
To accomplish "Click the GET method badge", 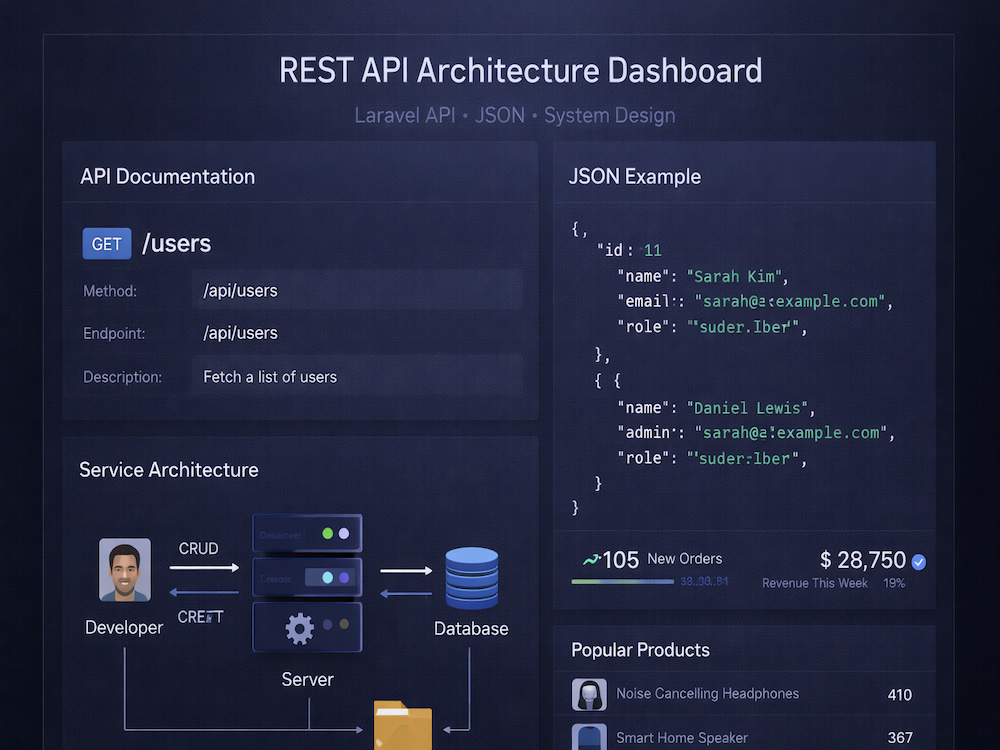I will (x=107, y=244).
